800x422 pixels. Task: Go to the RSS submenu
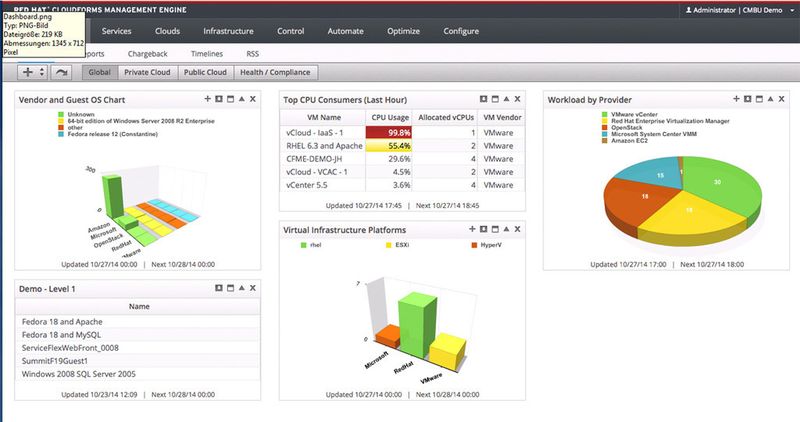click(x=253, y=54)
